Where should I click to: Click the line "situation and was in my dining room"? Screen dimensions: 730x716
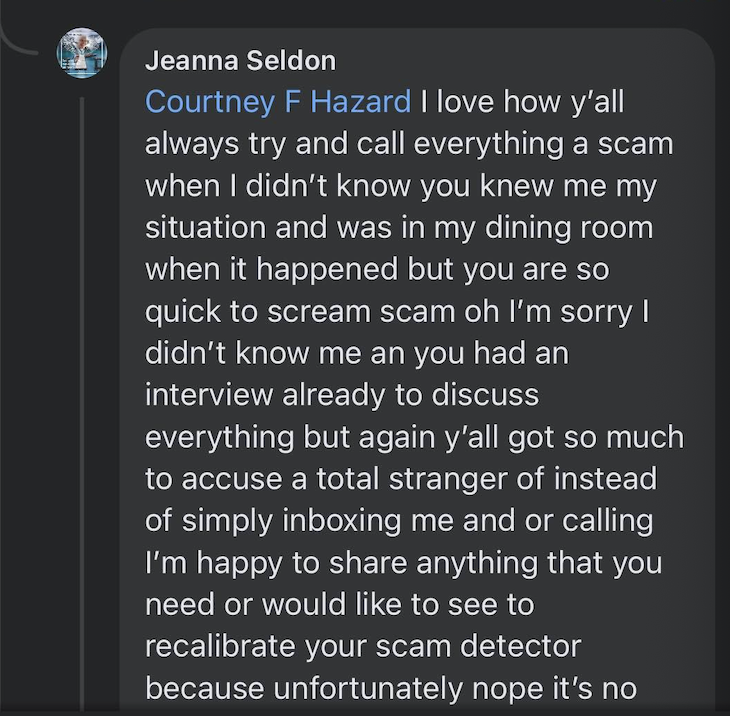pyautogui.click(x=399, y=228)
